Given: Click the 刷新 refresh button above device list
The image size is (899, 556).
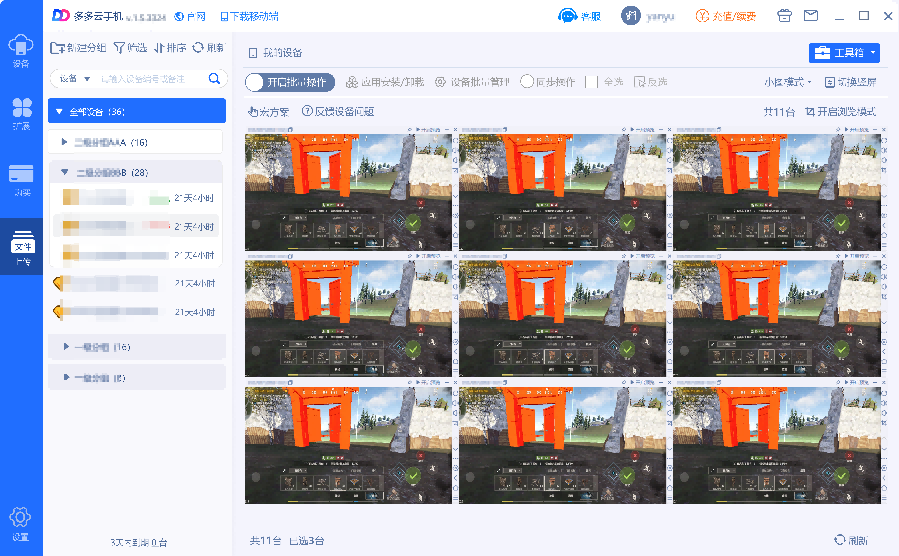Looking at the screenshot, I should point(208,48).
